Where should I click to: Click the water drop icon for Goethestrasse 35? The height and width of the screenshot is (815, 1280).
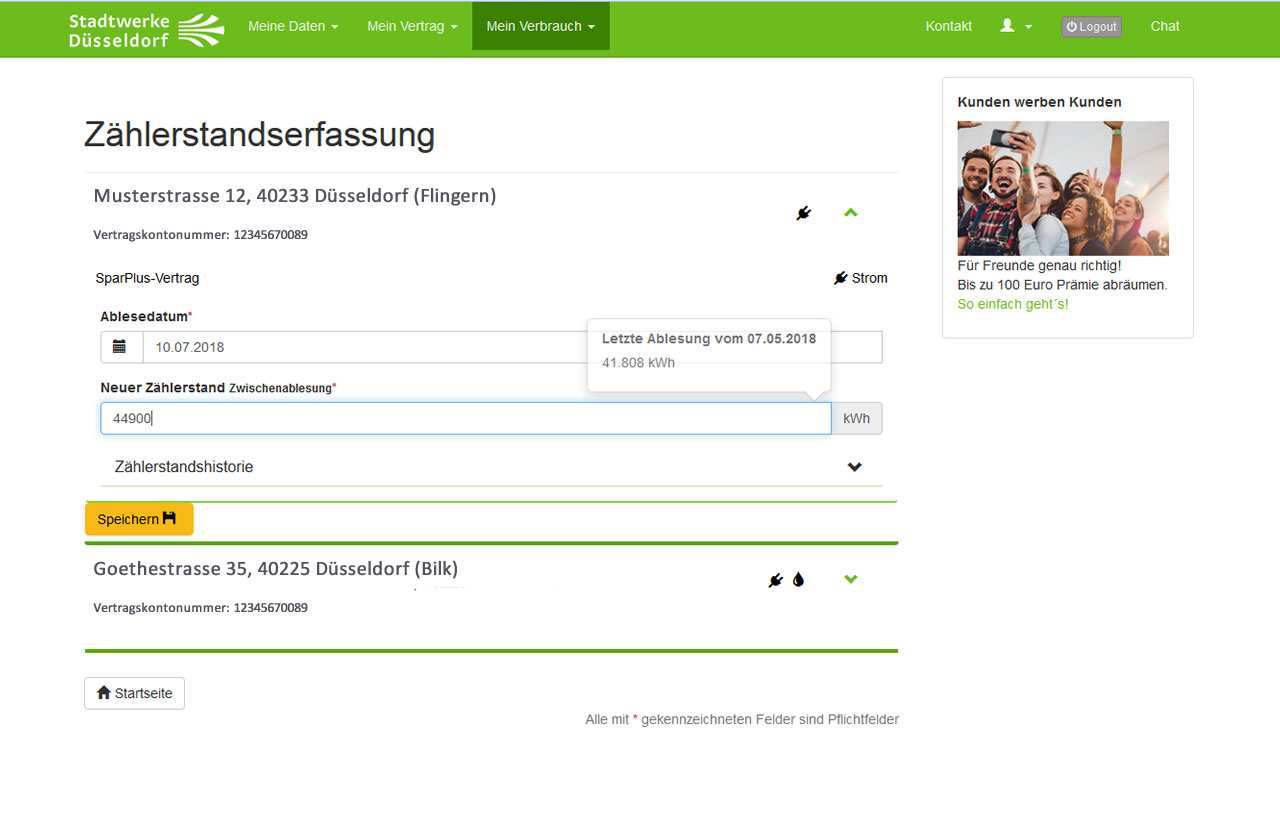798,580
